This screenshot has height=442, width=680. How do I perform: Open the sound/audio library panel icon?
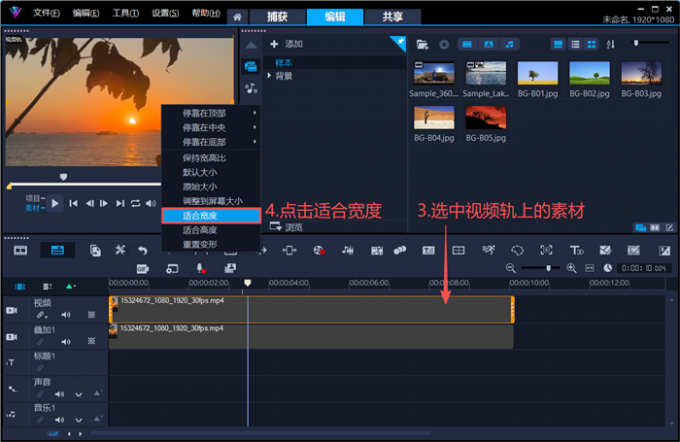(251, 88)
